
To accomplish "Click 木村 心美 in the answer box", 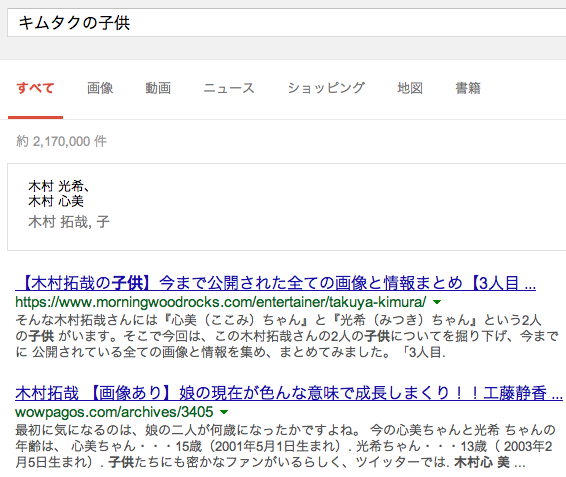I will coord(56,201).
